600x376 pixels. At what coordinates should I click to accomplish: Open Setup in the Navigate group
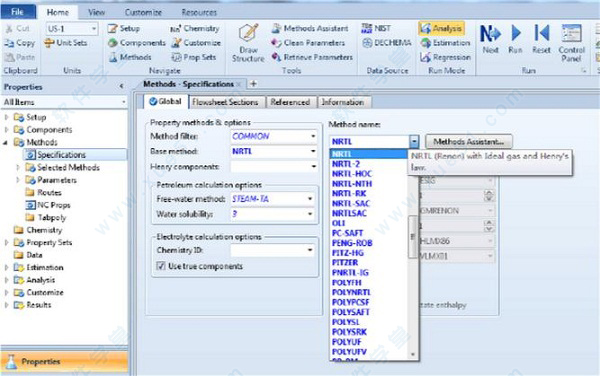(x=124, y=28)
